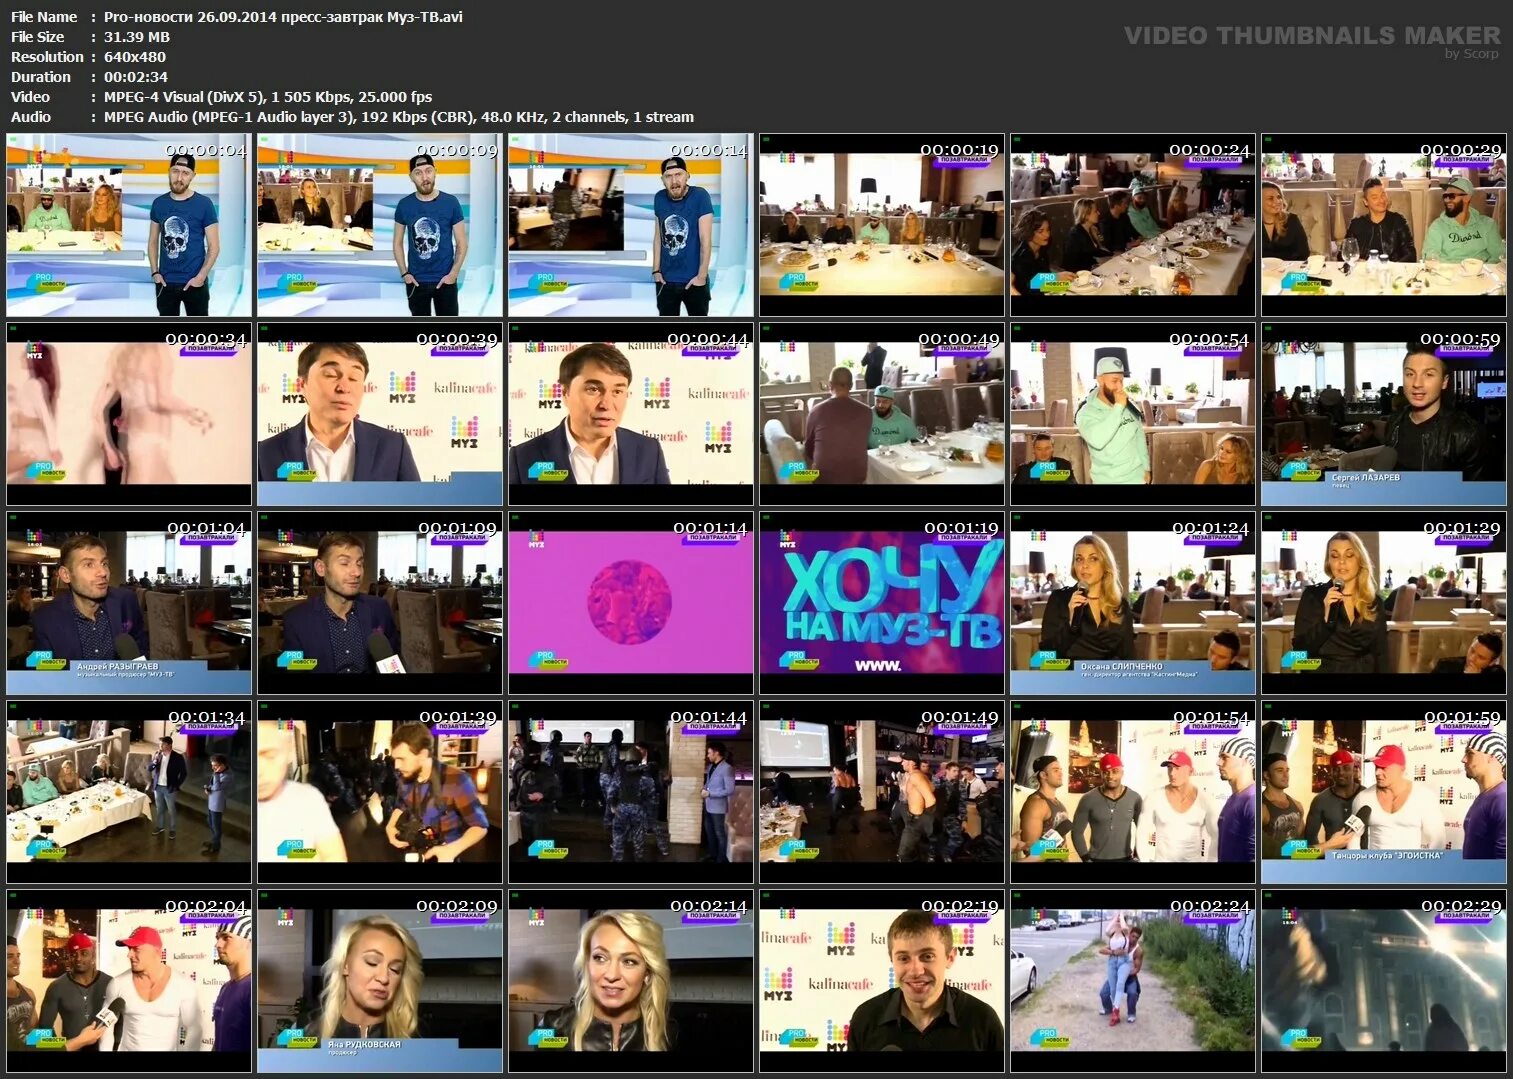Click the street scene frame at 00:02:24
Screen dimensions: 1513x1079
1133,981
